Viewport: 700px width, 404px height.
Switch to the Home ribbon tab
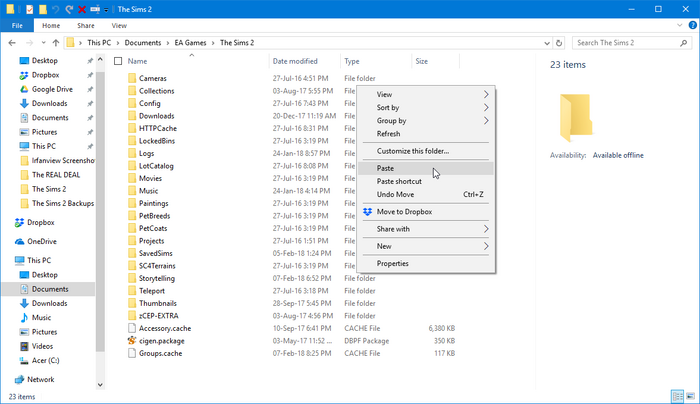coord(51,25)
